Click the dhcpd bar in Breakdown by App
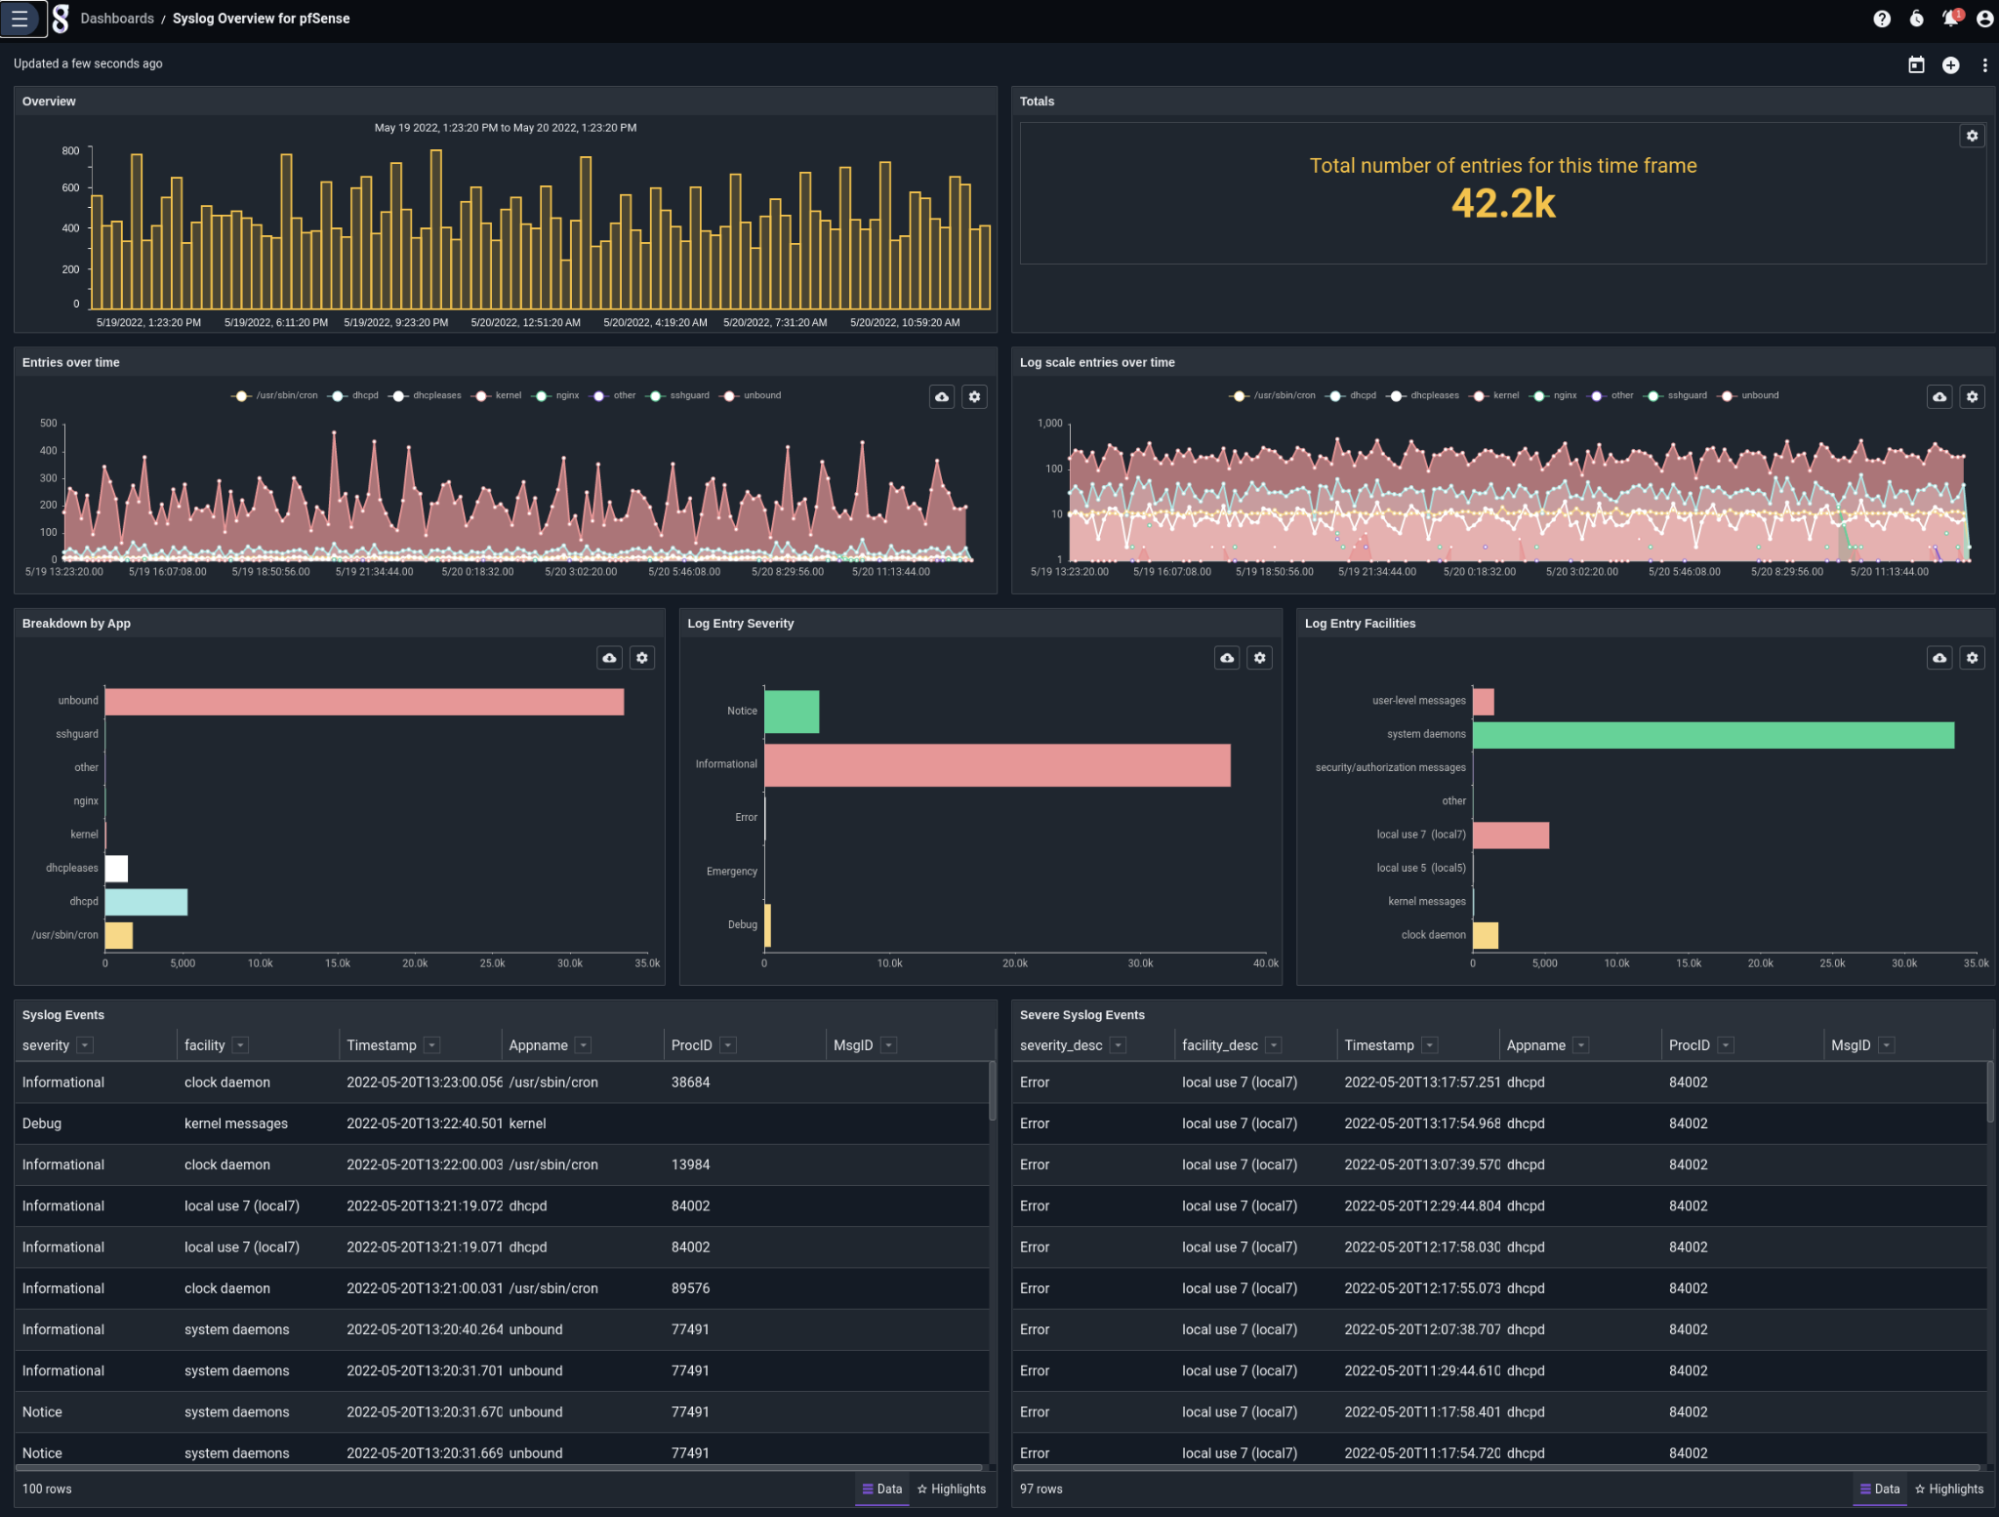The width and height of the screenshot is (1999, 1517). [146, 902]
